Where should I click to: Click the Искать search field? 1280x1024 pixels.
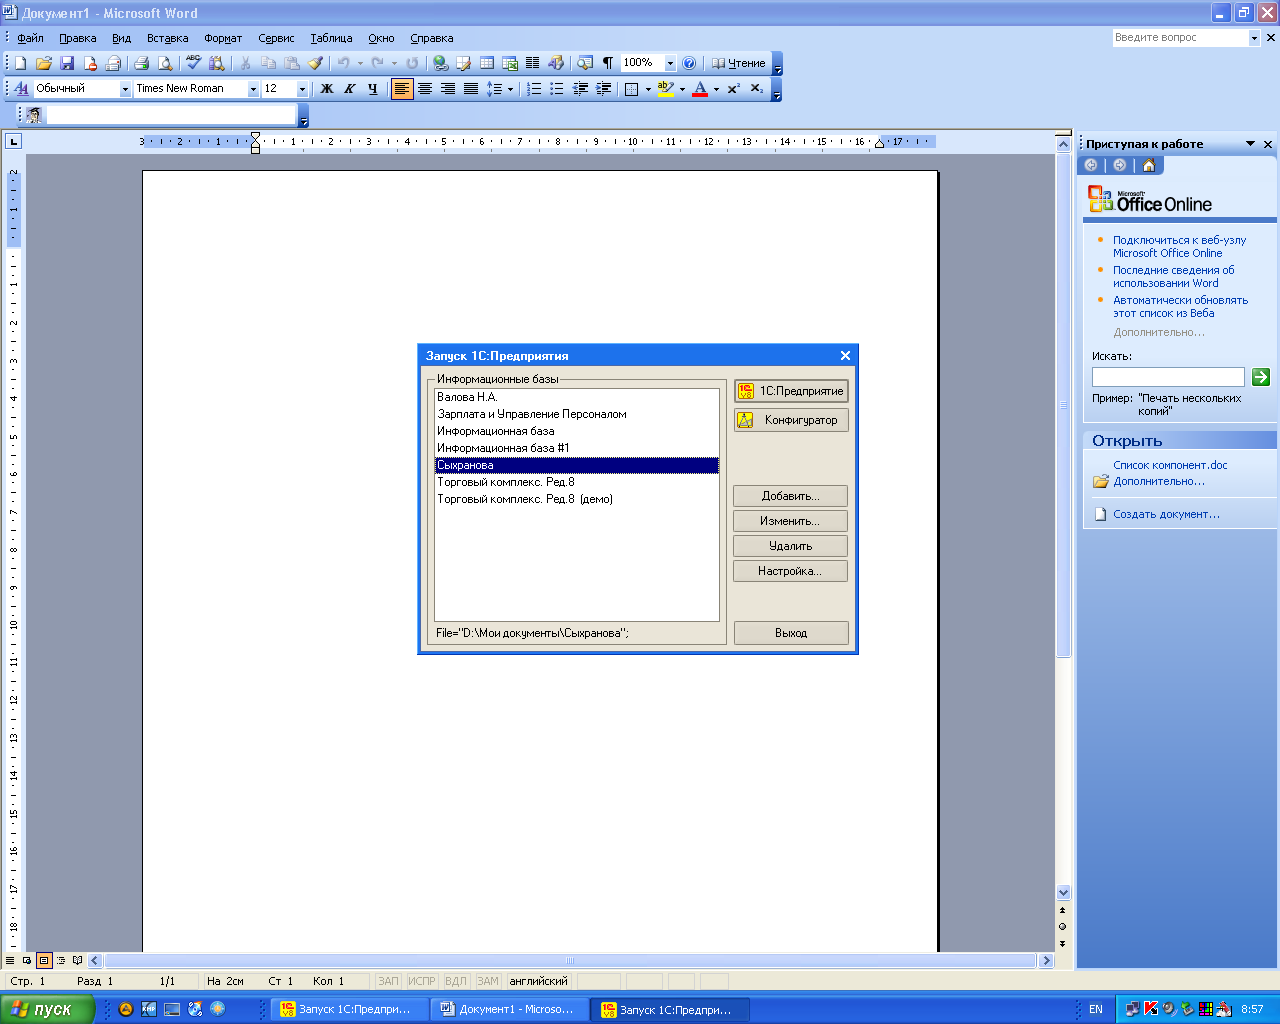coord(1168,377)
